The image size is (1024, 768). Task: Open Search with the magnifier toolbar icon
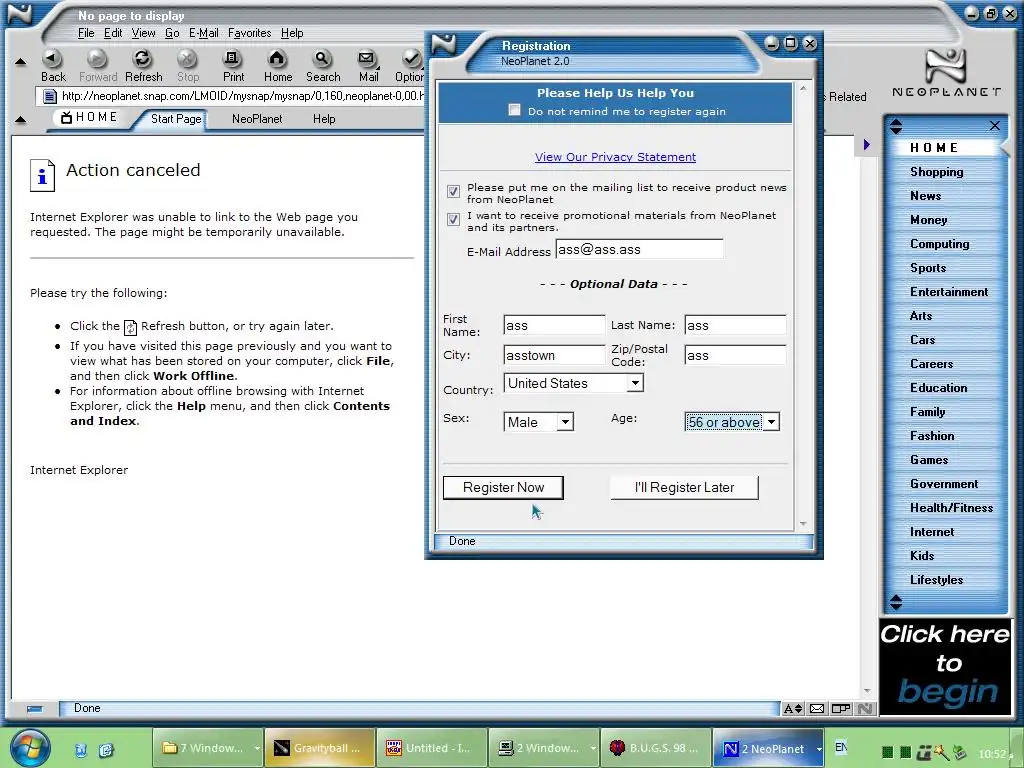tap(323, 60)
